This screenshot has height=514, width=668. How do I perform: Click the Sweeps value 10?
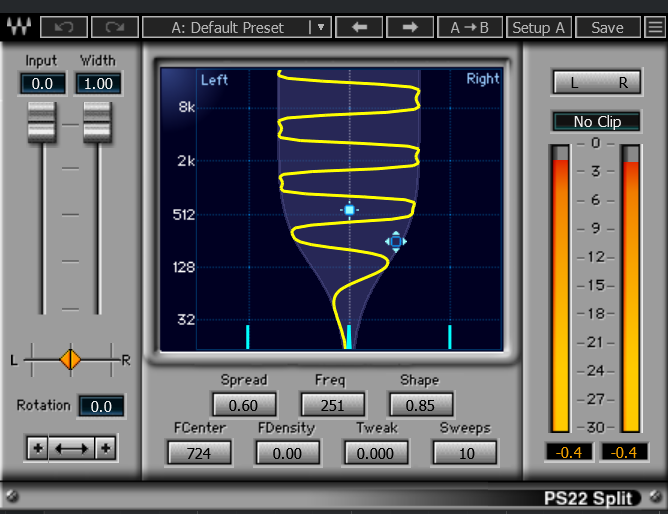[465, 453]
